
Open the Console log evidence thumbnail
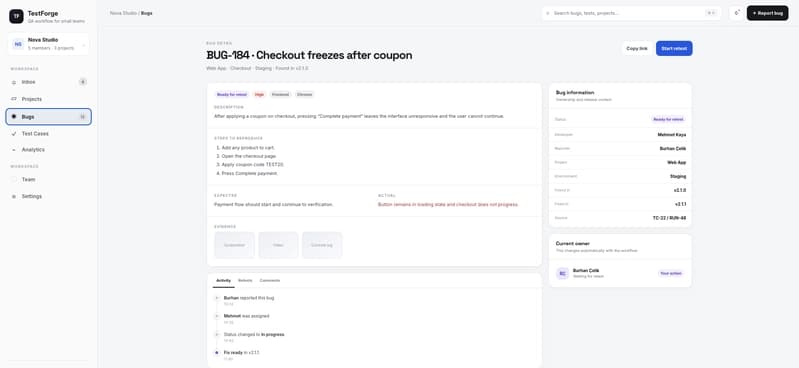(322, 245)
